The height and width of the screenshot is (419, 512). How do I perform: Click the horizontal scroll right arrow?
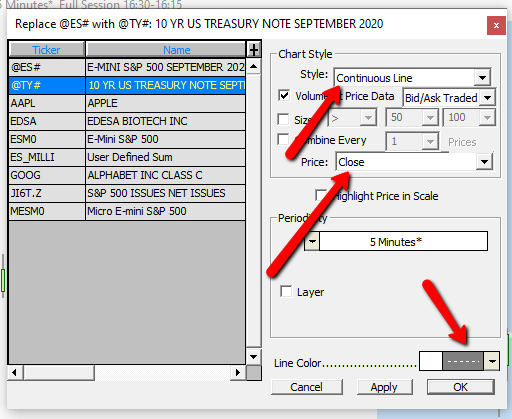tap(237, 372)
